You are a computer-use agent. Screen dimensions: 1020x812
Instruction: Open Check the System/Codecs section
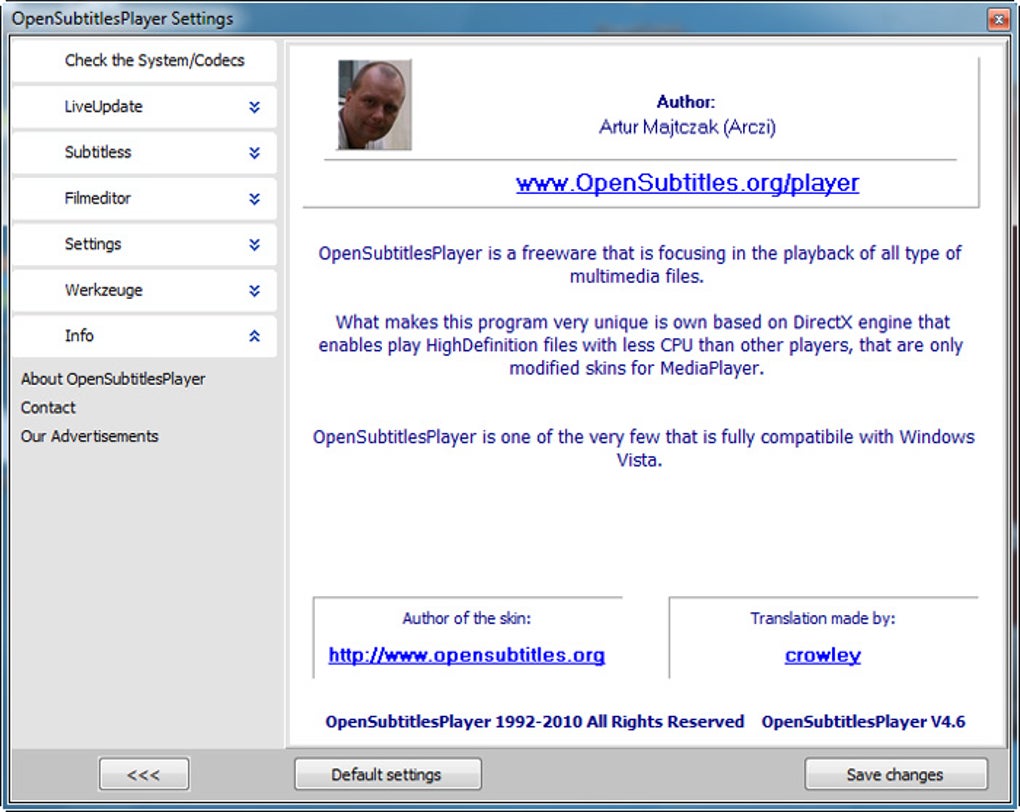tap(144, 61)
